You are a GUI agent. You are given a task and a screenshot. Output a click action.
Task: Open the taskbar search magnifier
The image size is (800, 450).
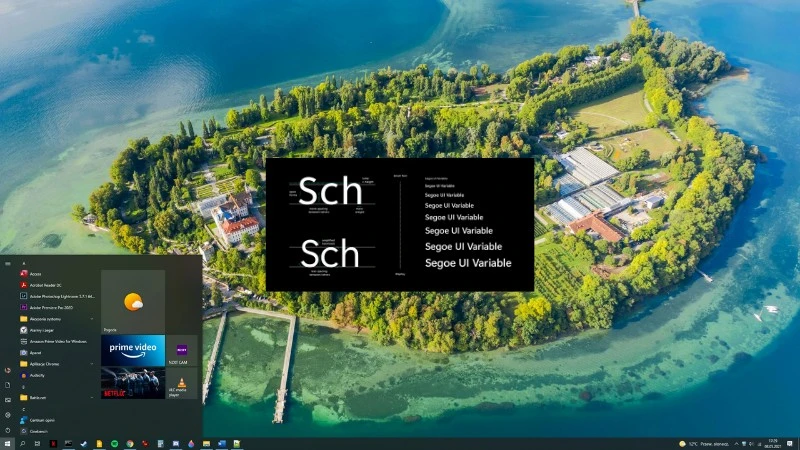tap(22, 444)
